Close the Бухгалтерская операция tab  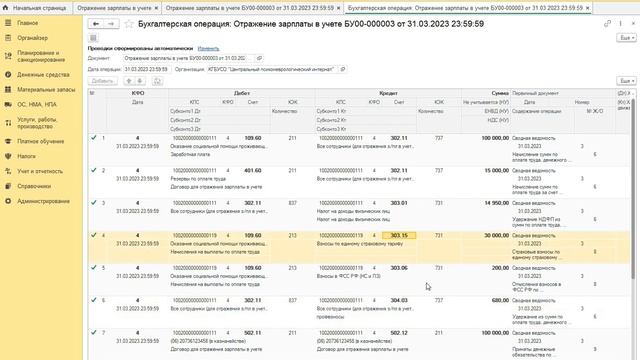(587, 8)
